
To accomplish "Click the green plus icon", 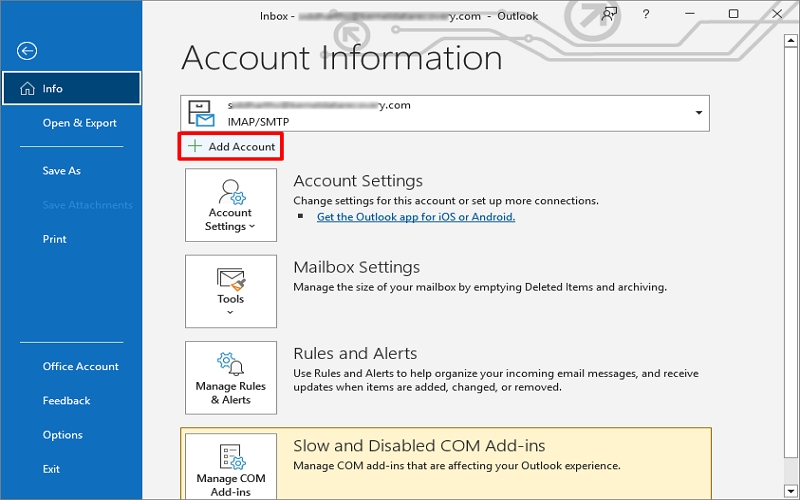I will (x=194, y=146).
